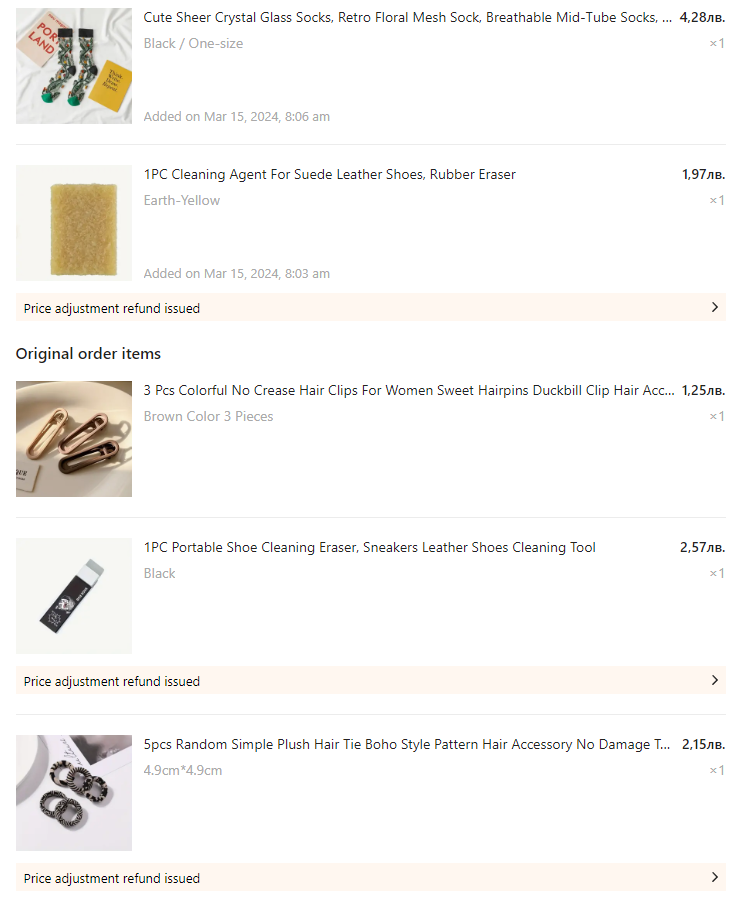The width and height of the screenshot is (737, 909).
Task: Open the black shoe cleaning eraser thumbnail
Action: click(x=74, y=596)
